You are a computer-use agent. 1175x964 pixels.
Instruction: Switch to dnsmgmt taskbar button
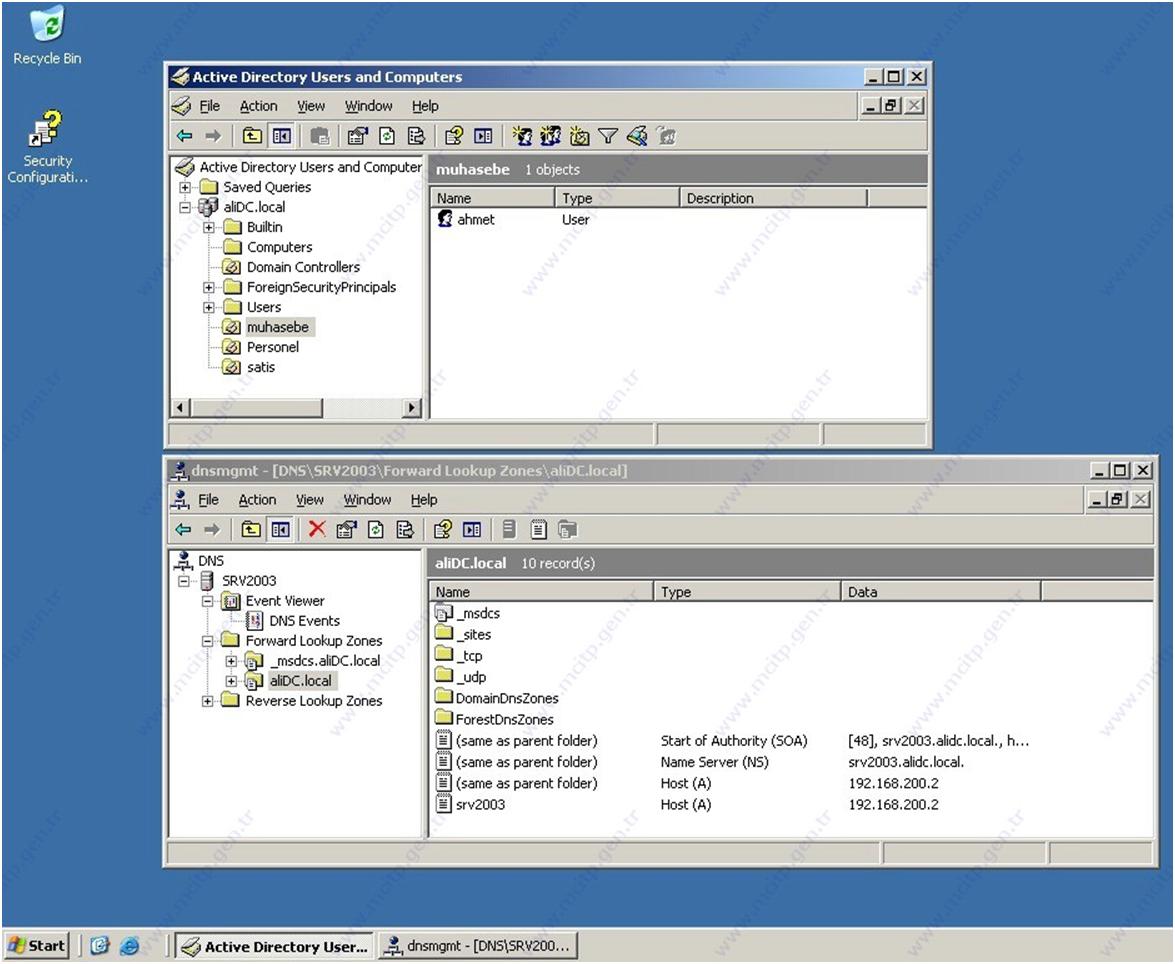click(x=478, y=946)
